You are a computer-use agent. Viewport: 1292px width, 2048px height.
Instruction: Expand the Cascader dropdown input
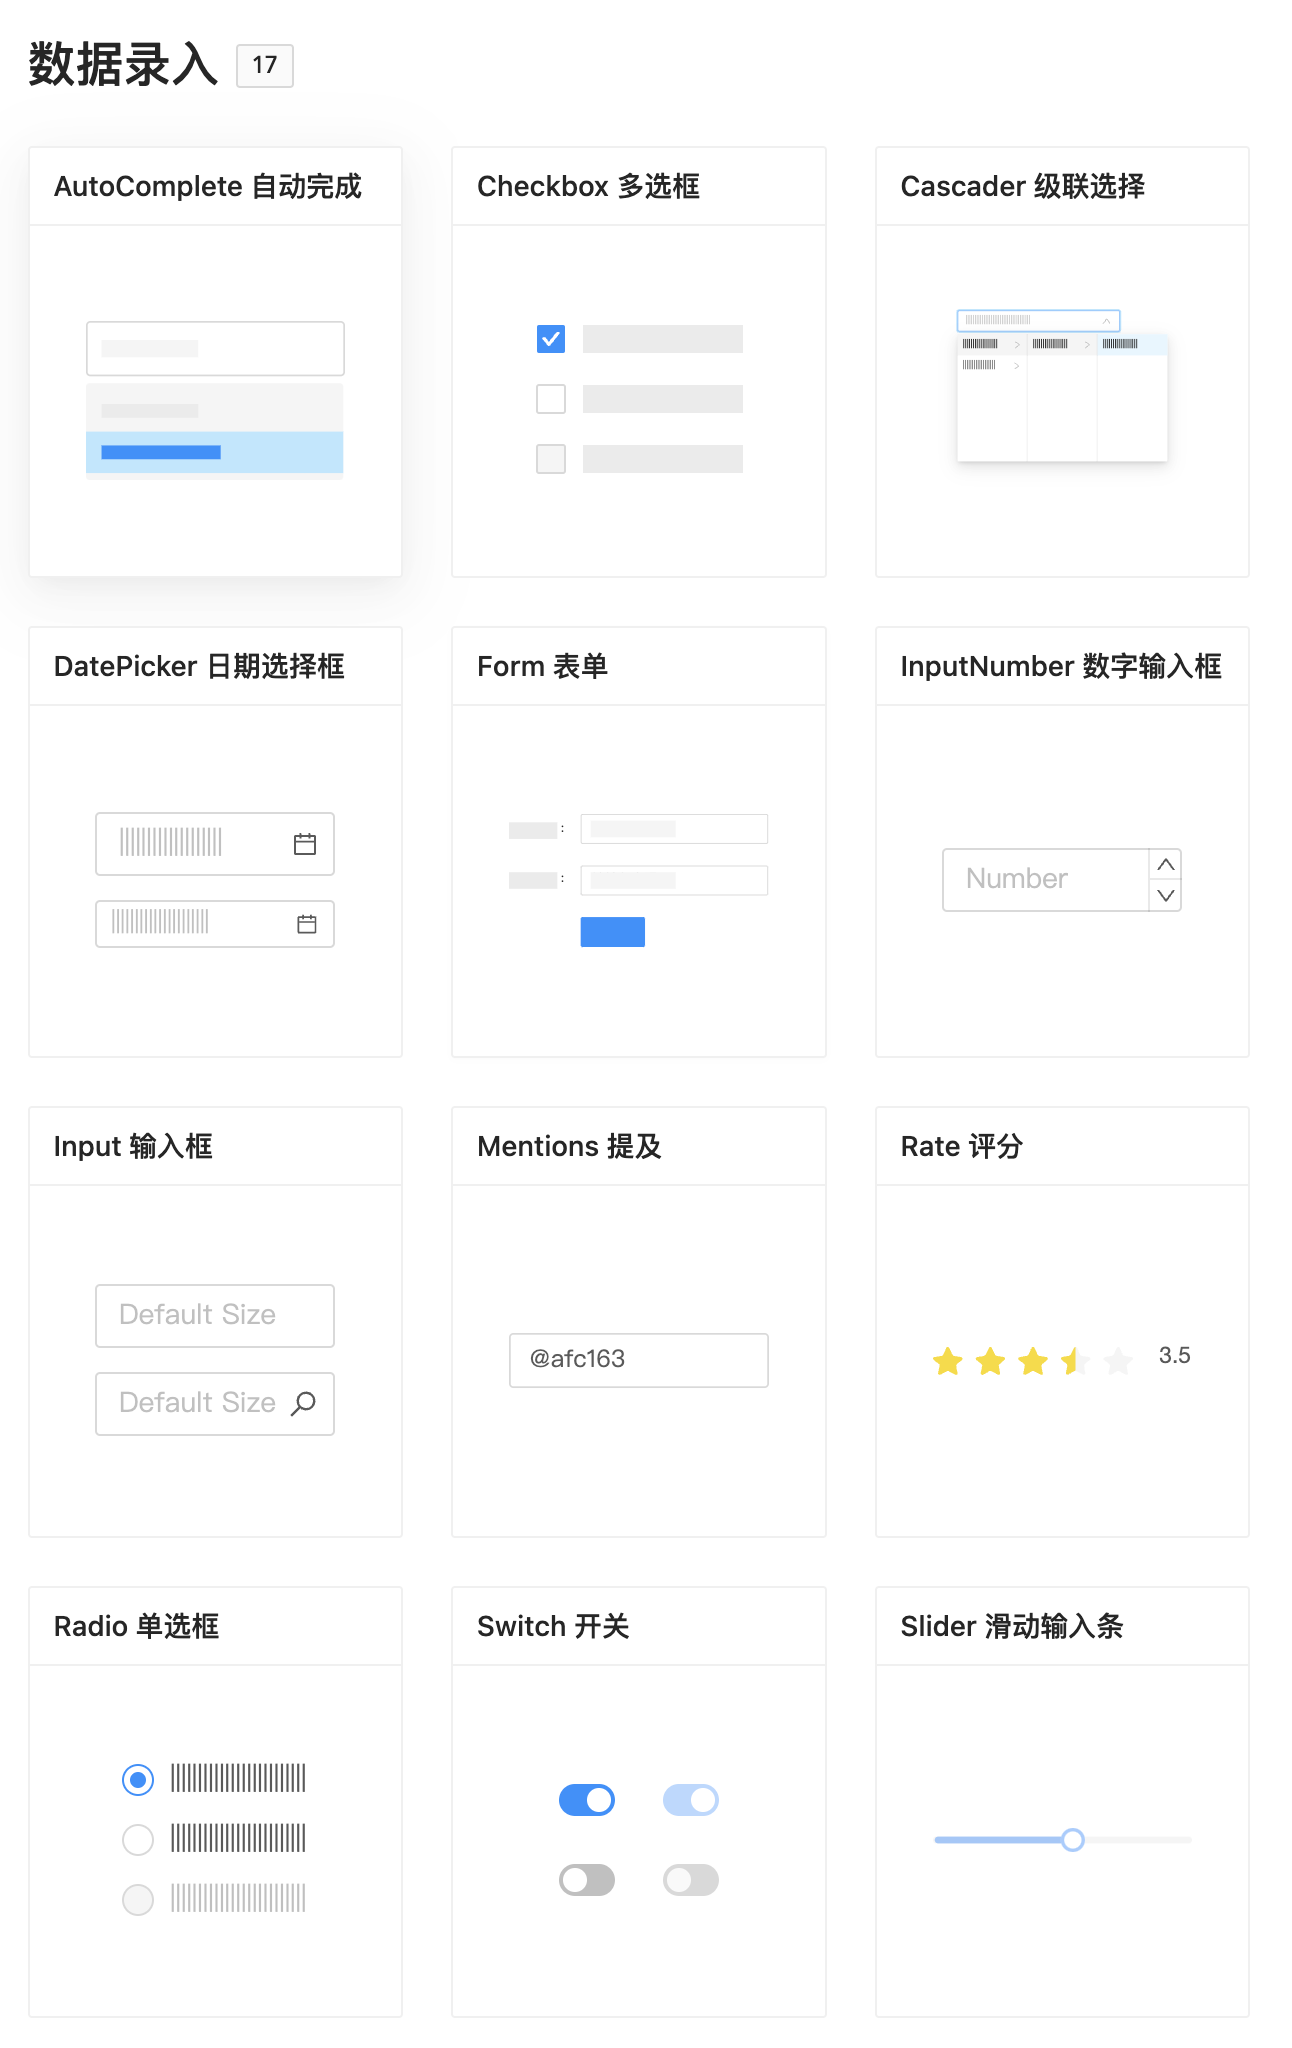point(1038,320)
